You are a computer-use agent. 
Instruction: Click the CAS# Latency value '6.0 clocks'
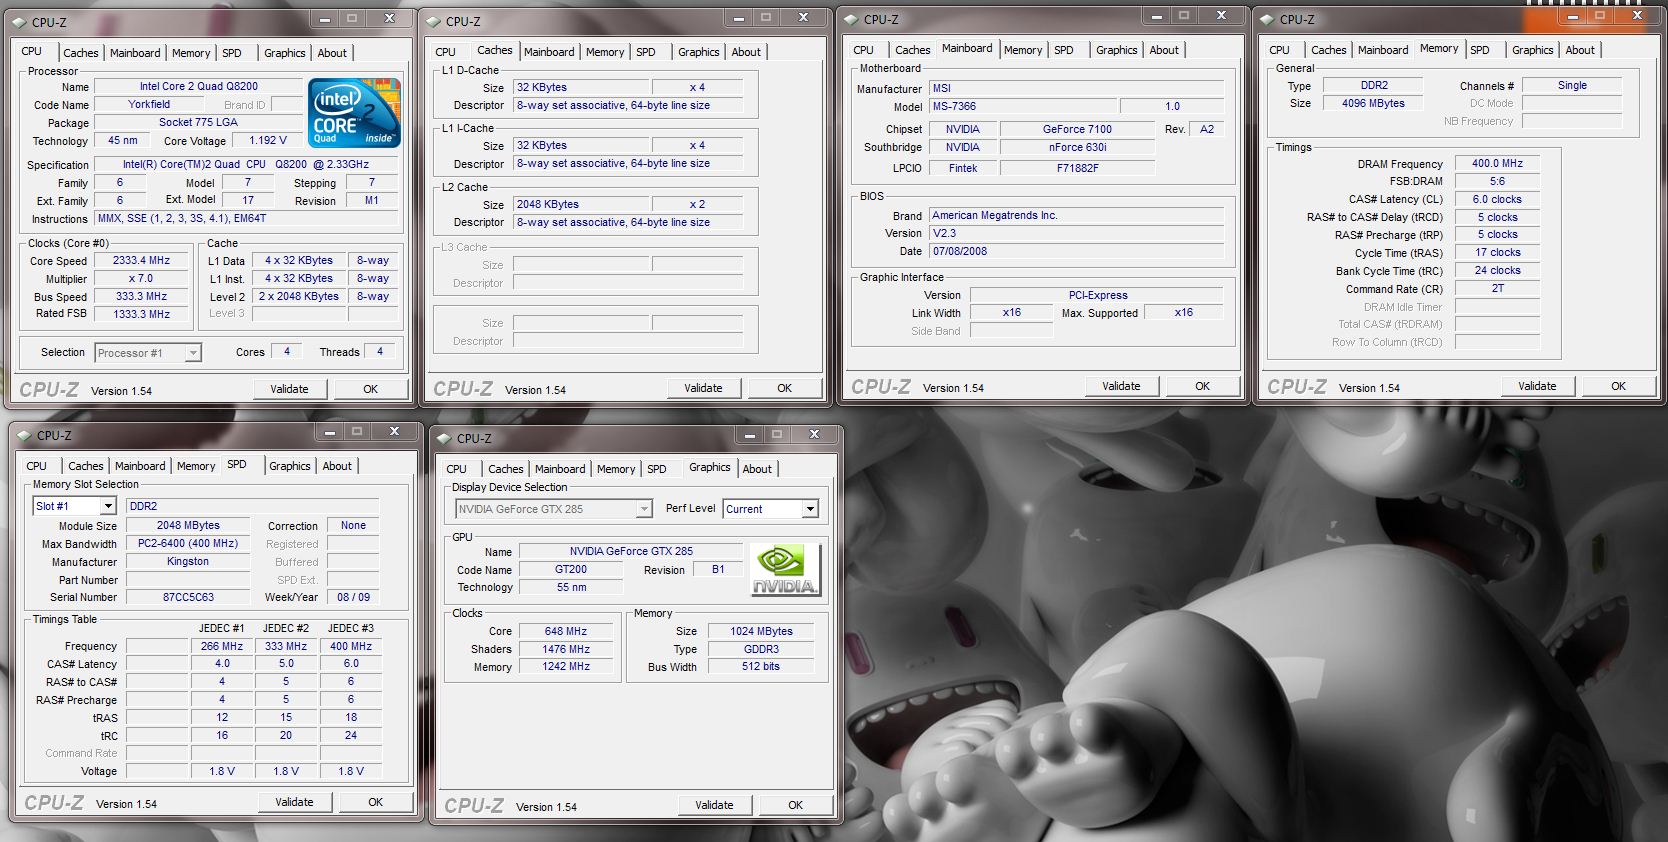click(1497, 199)
